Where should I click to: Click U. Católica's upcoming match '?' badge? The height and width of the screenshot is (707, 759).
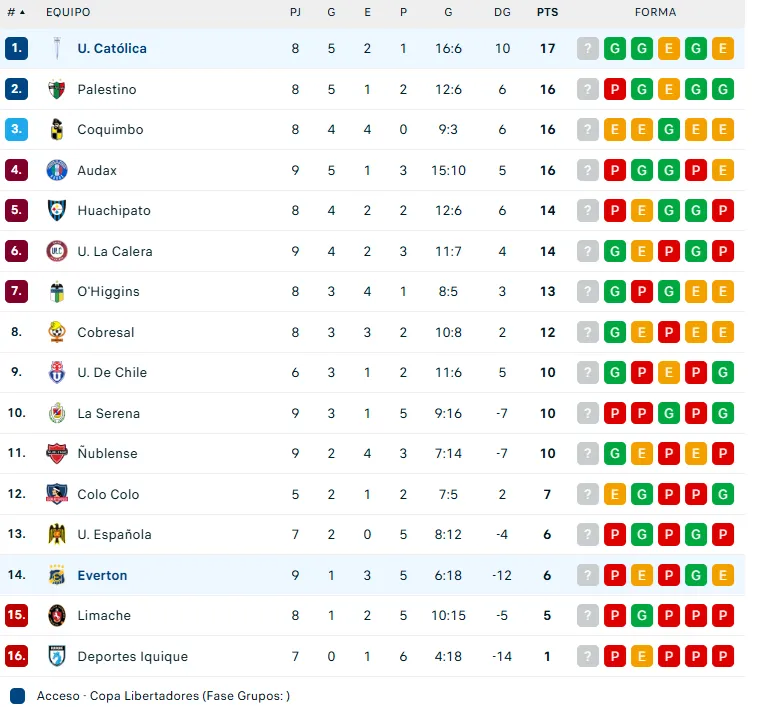588,48
